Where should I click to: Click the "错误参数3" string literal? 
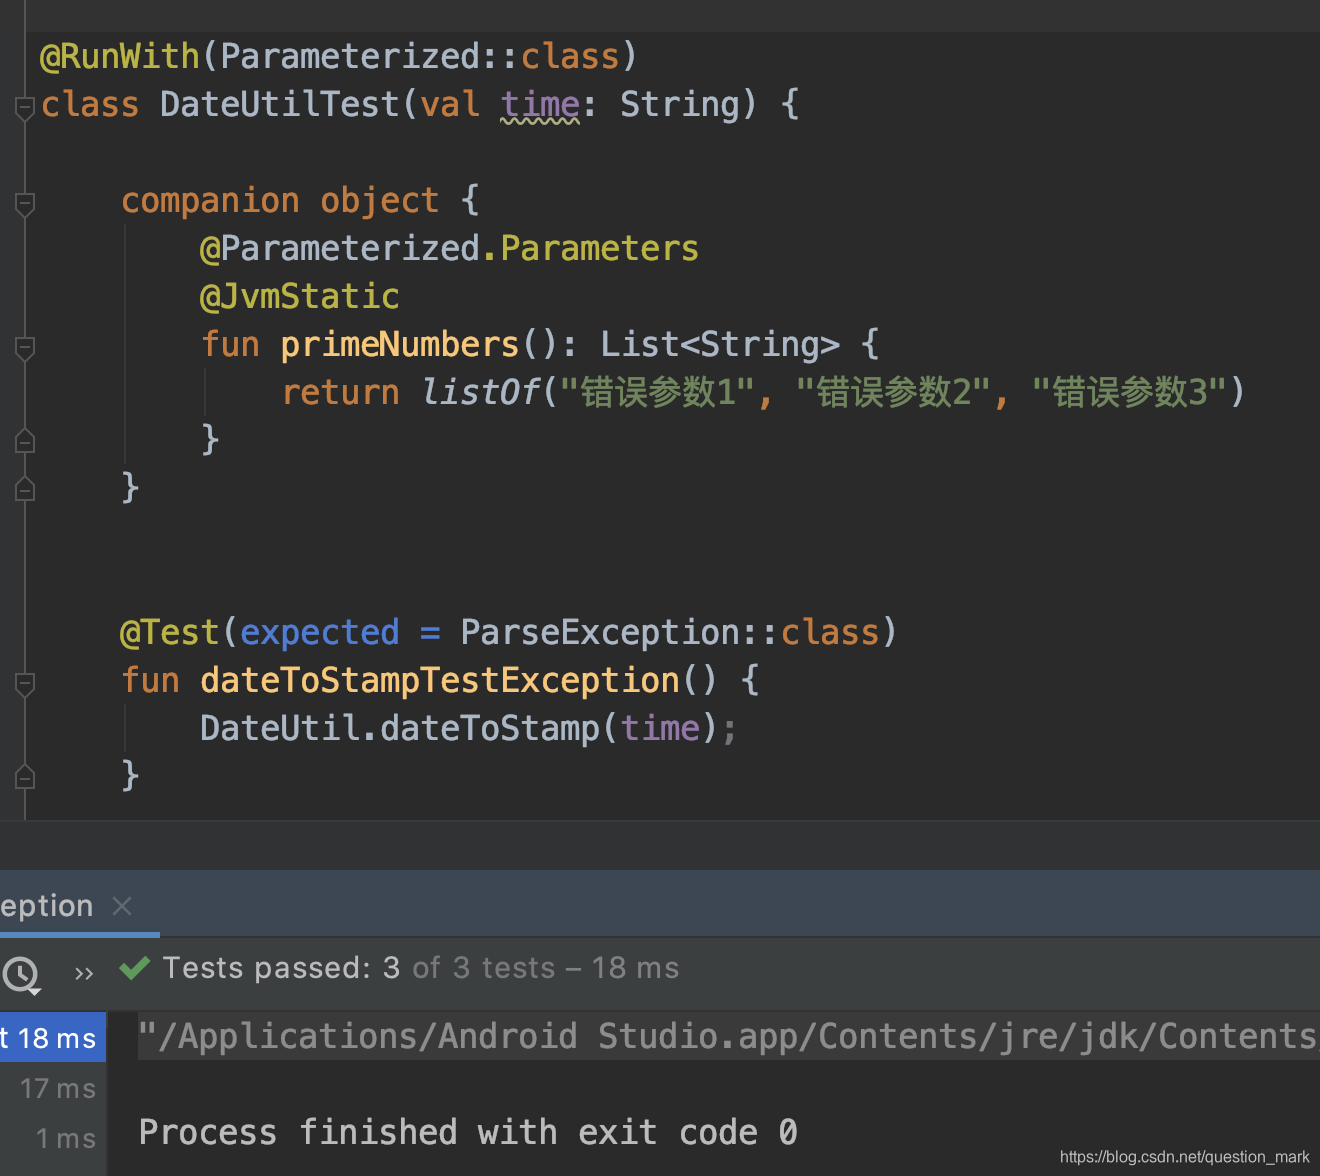[x=1129, y=392]
